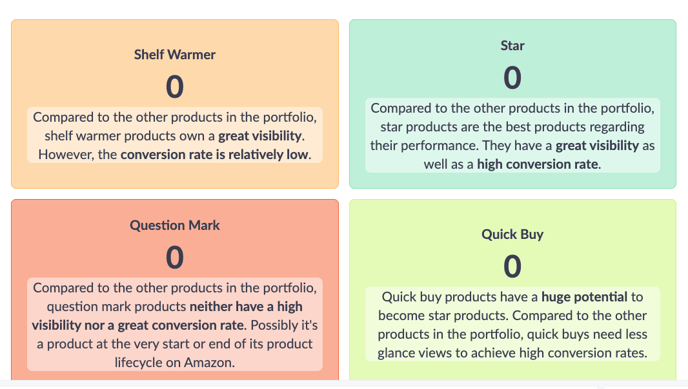Click bold 'huge potential' in Quick Buy card
Viewport: 688px width, 389px height.
click(584, 297)
